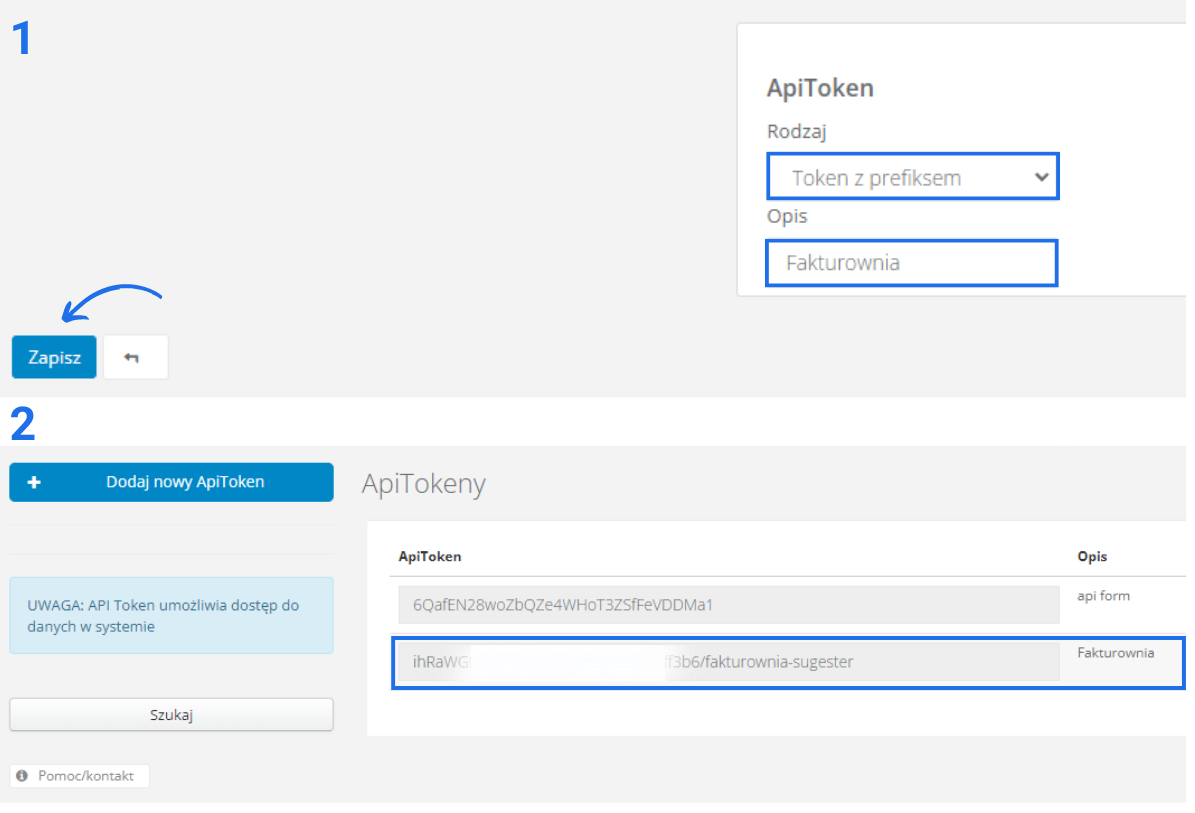Click the Fakturownia description in token table

click(x=1115, y=653)
